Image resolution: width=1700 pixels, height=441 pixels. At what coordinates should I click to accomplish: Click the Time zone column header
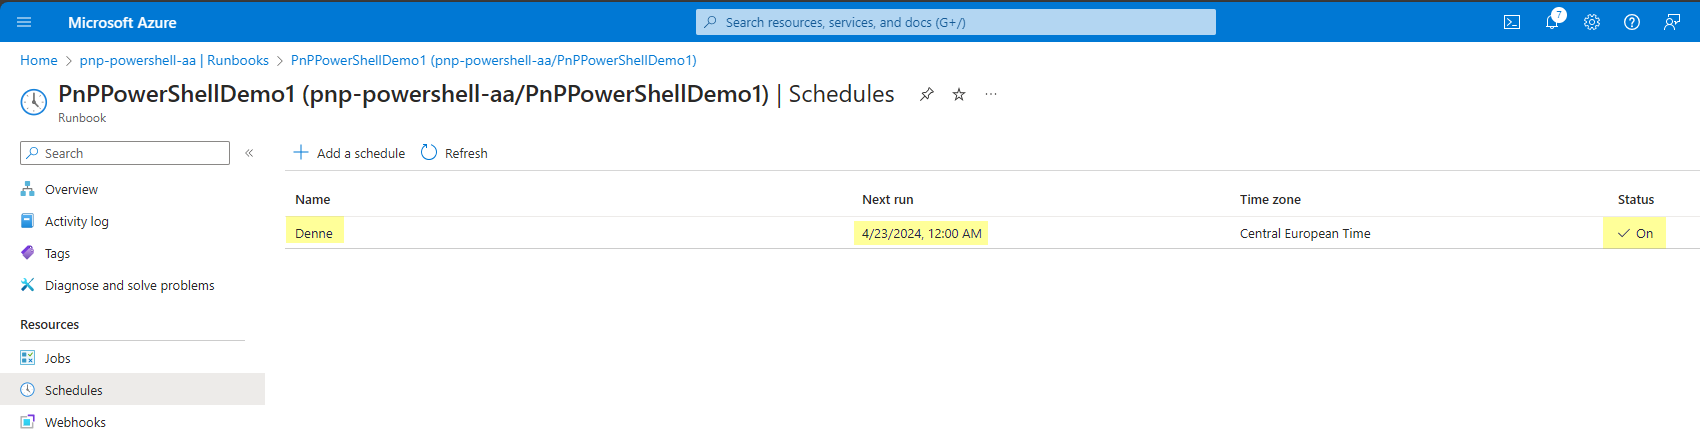(x=1270, y=199)
